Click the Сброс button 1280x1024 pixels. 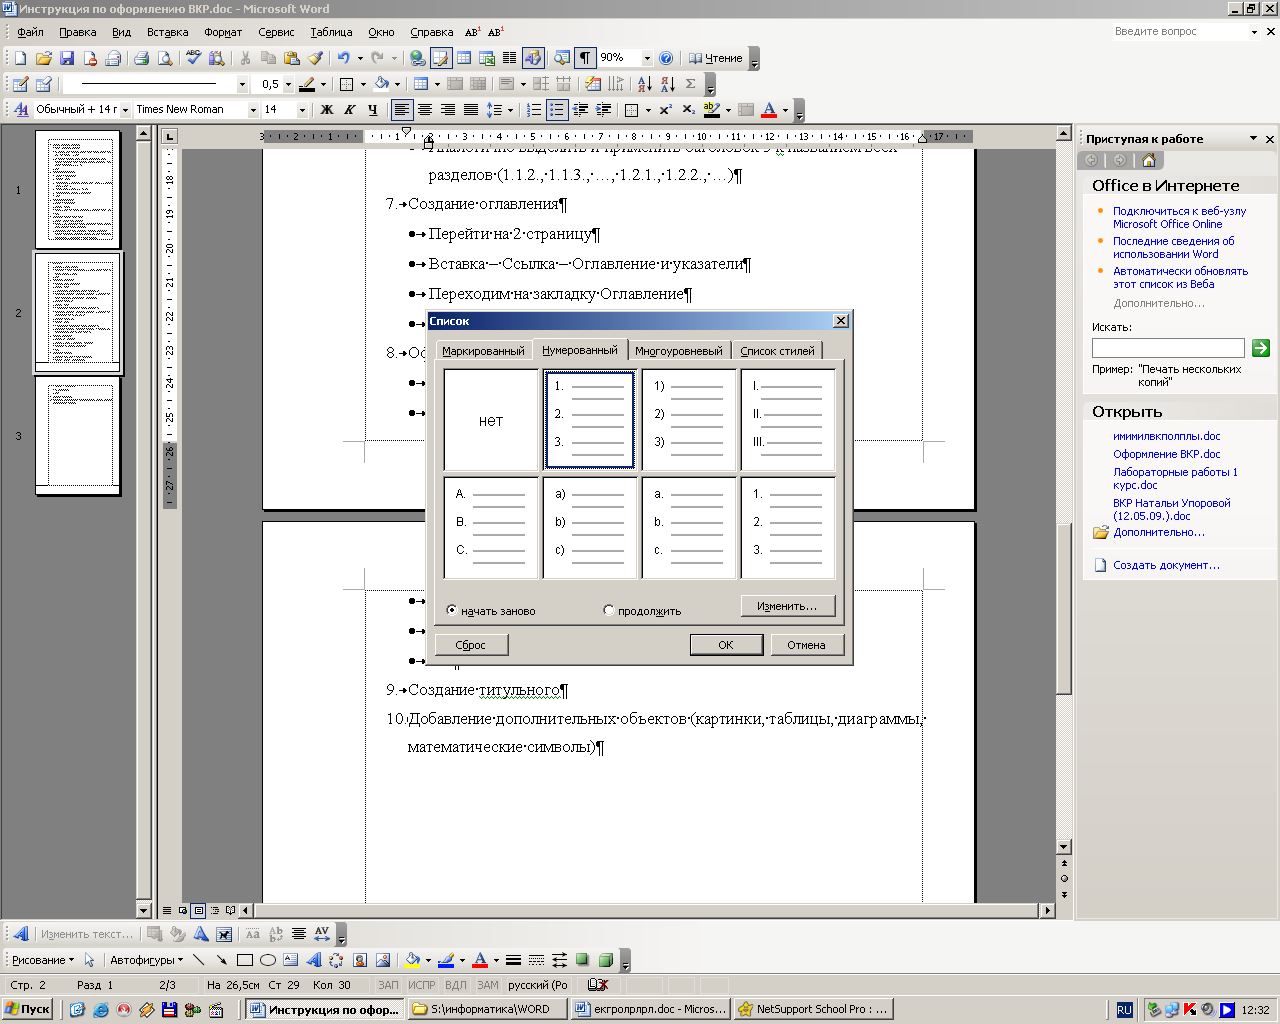tap(470, 645)
